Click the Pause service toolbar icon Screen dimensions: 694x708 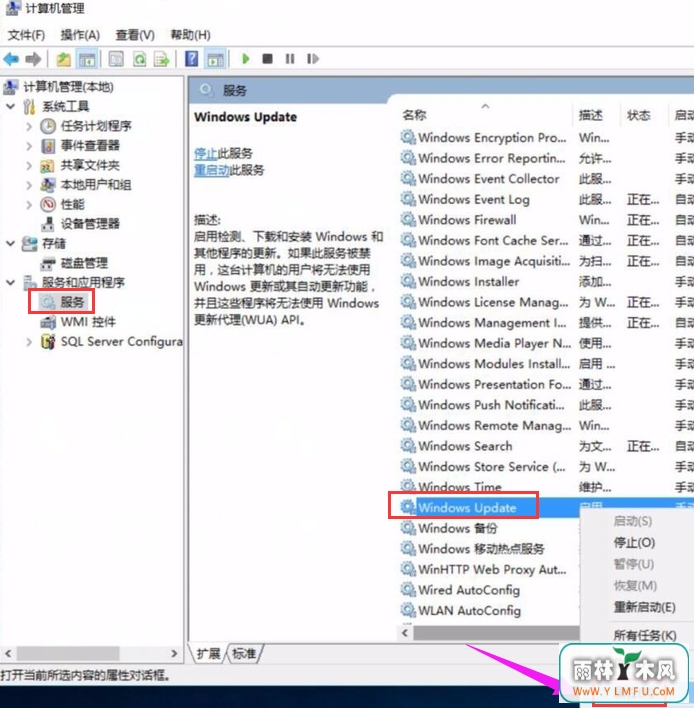290,59
